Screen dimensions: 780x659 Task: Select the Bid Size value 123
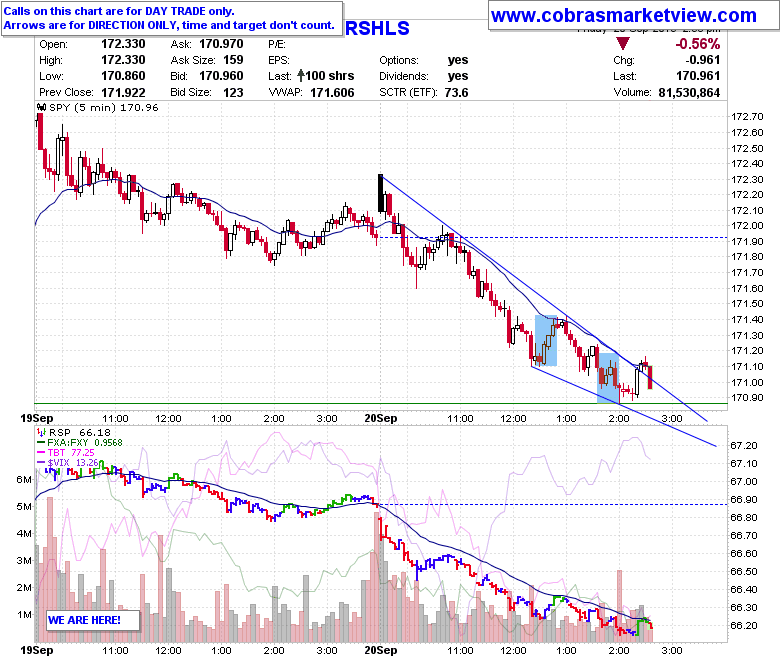(233, 93)
